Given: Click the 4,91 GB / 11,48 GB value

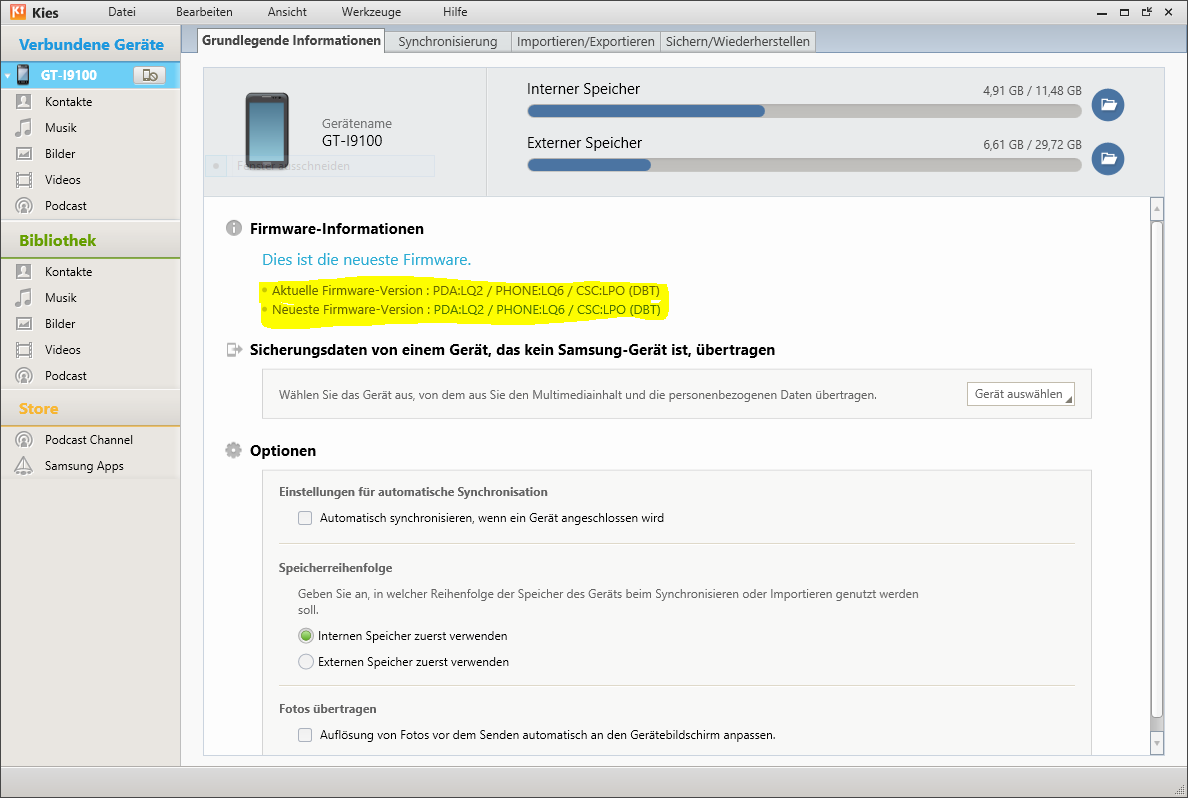Looking at the screenshot, I should click(1032, 90).
